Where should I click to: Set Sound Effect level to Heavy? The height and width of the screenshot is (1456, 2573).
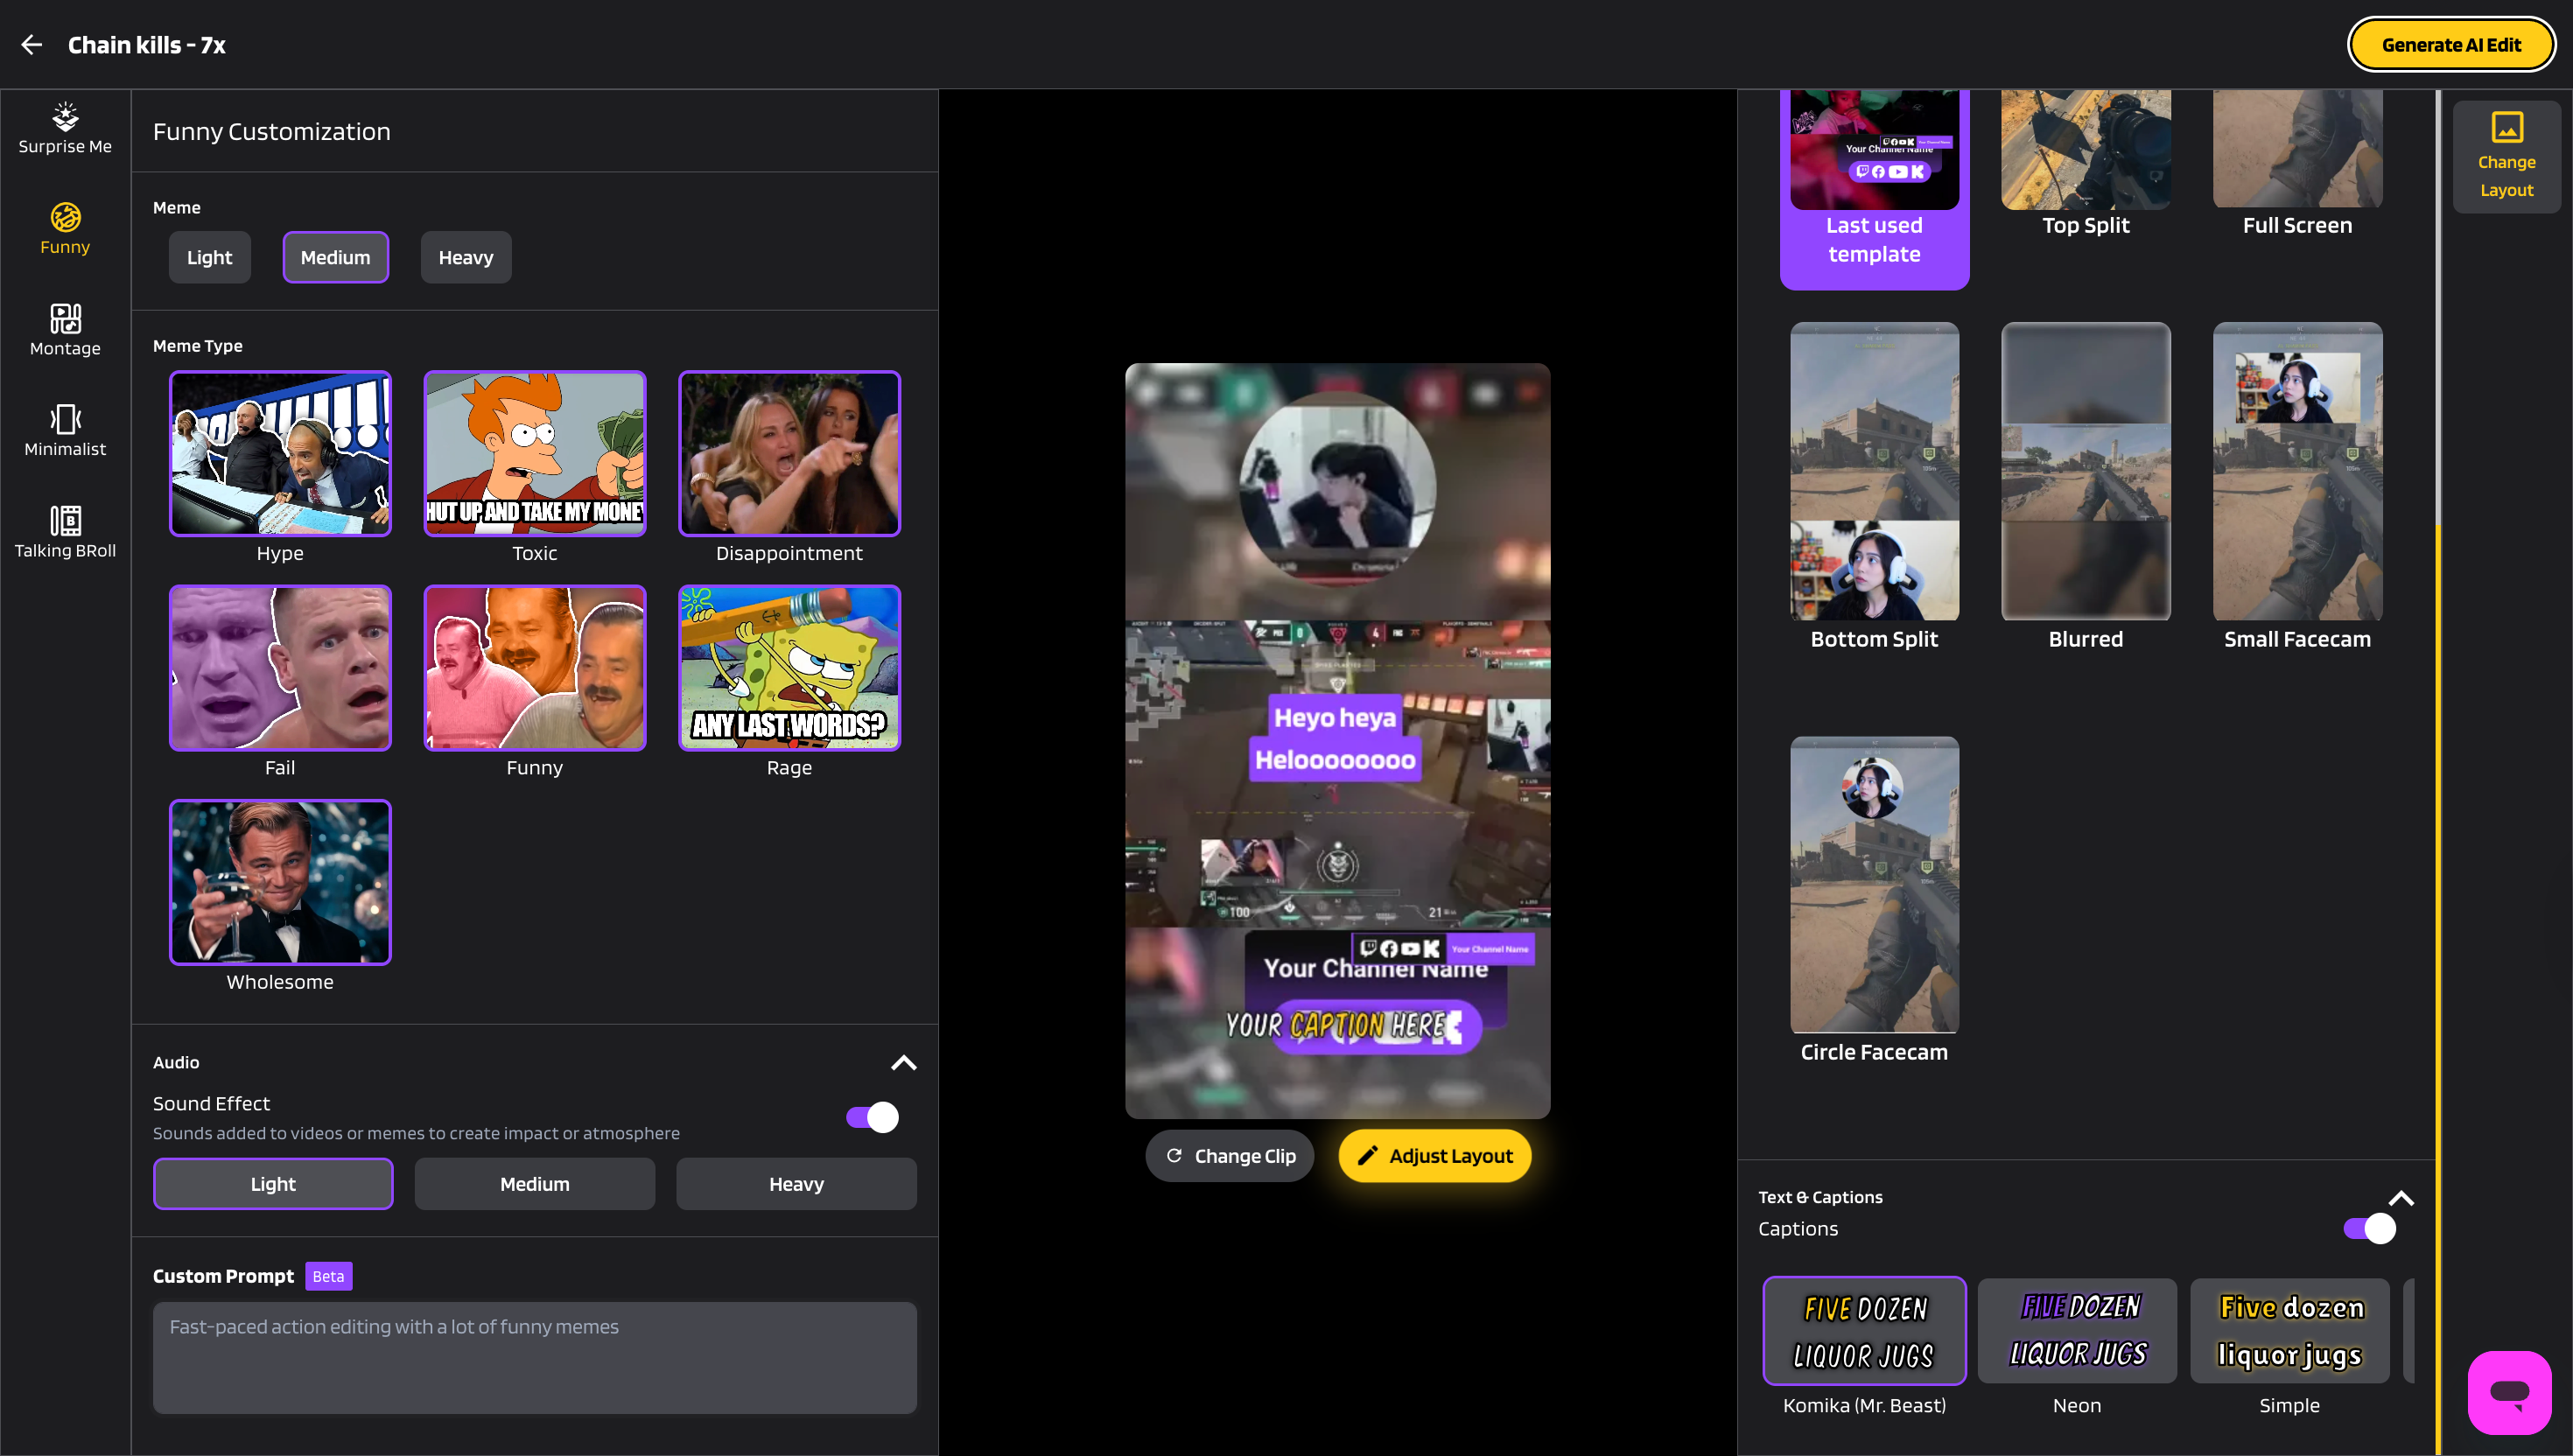point(796,1184)
